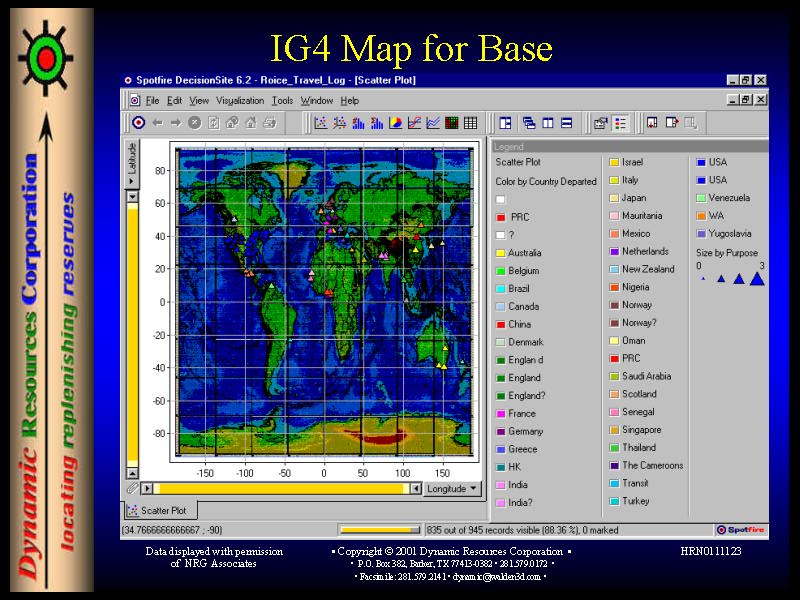Click the red China legend color swatch

coord(500,325)
